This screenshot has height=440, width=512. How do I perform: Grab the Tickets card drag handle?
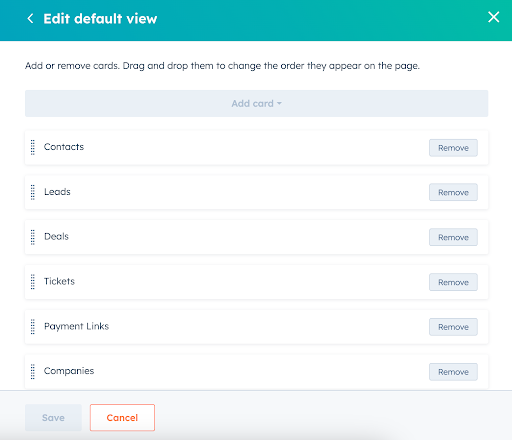33,282
